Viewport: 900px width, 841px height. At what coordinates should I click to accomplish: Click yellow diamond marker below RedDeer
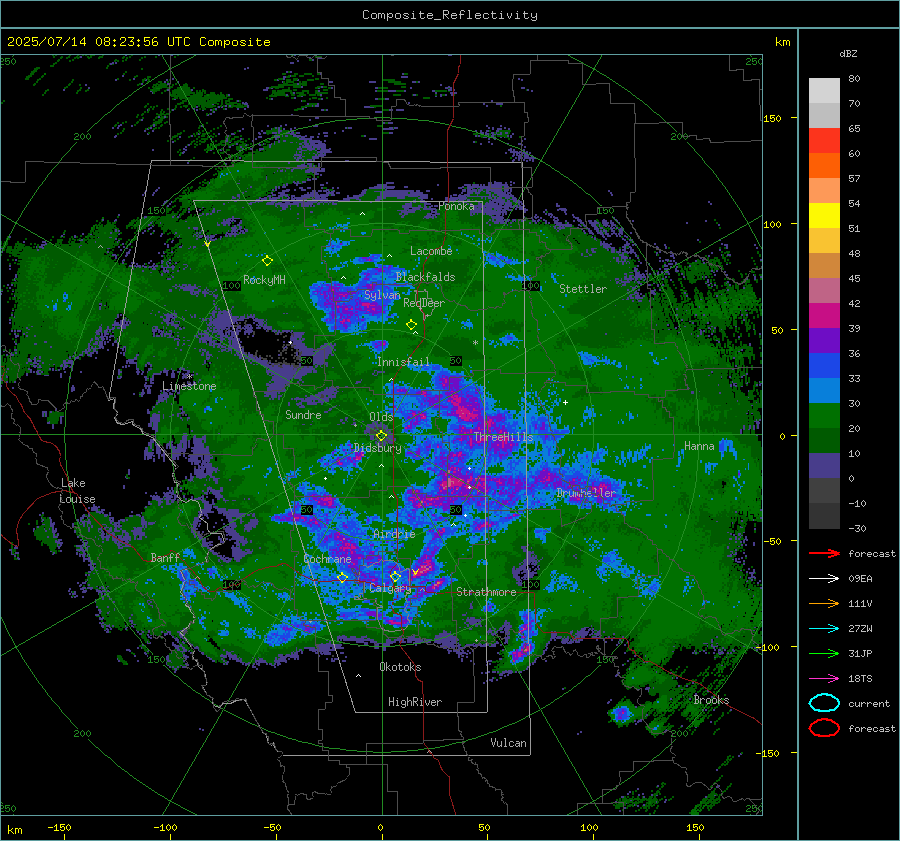coord(411,325)
